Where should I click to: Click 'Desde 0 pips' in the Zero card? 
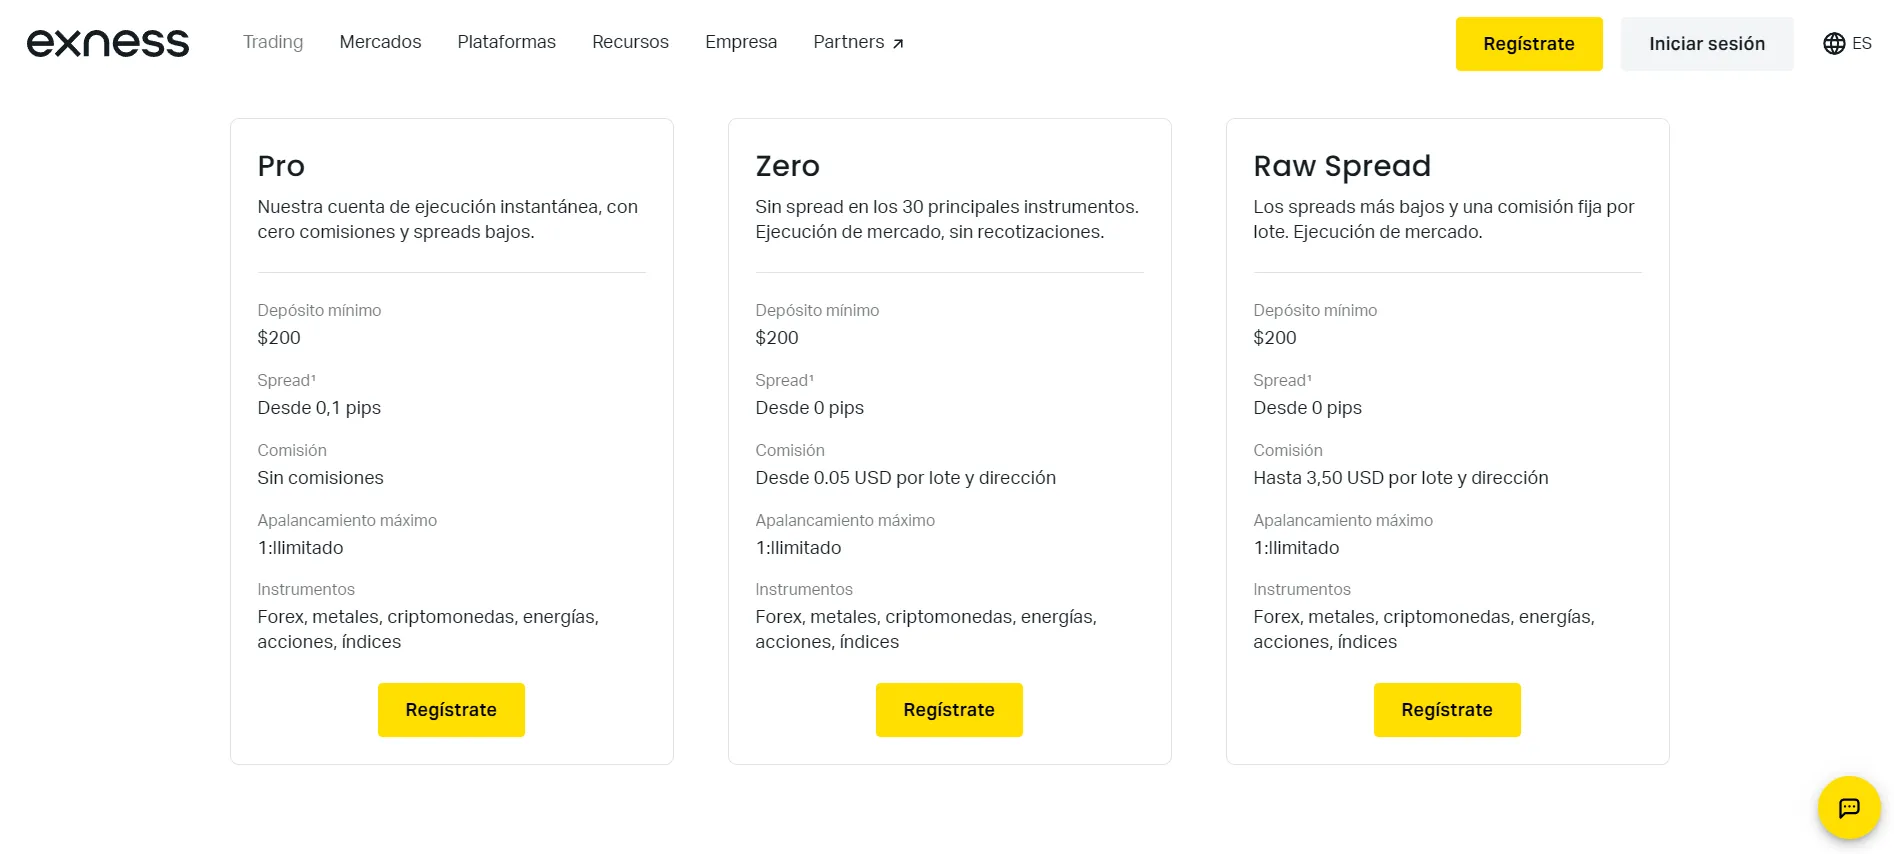pyautogui.click(x=809, y=408)
